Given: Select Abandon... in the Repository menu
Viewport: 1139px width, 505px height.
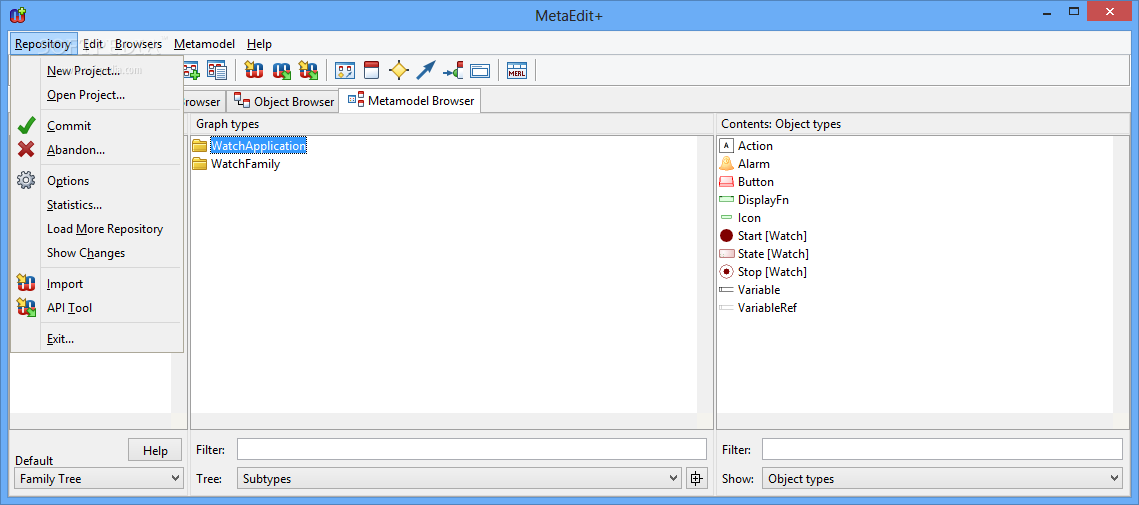Looking at the screenshot, I should pos(76,150).
